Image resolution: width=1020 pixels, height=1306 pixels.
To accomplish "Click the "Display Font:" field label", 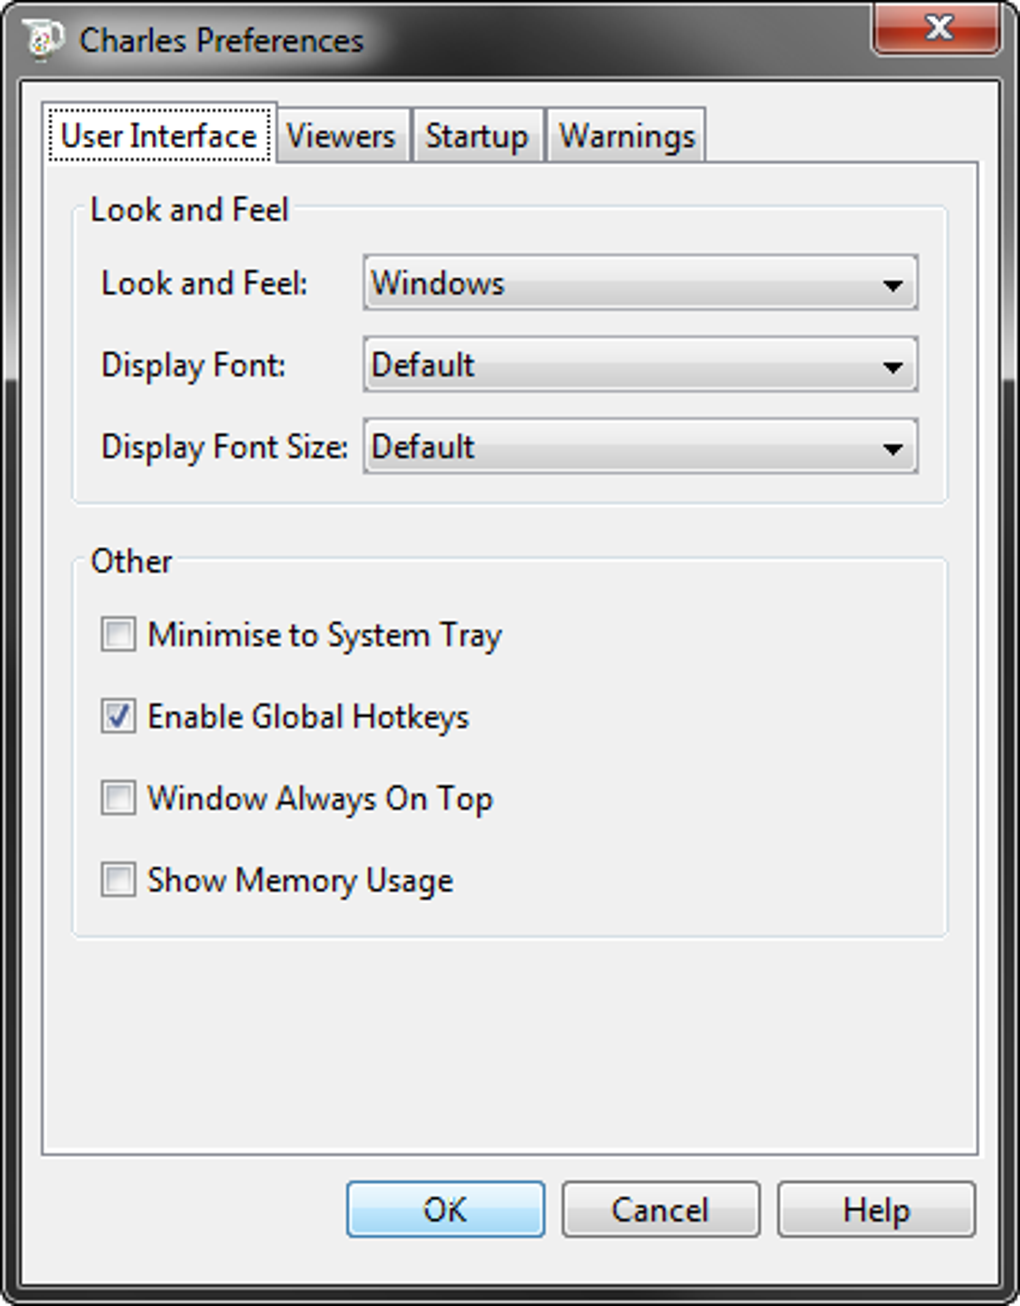I will pos(193,365).
